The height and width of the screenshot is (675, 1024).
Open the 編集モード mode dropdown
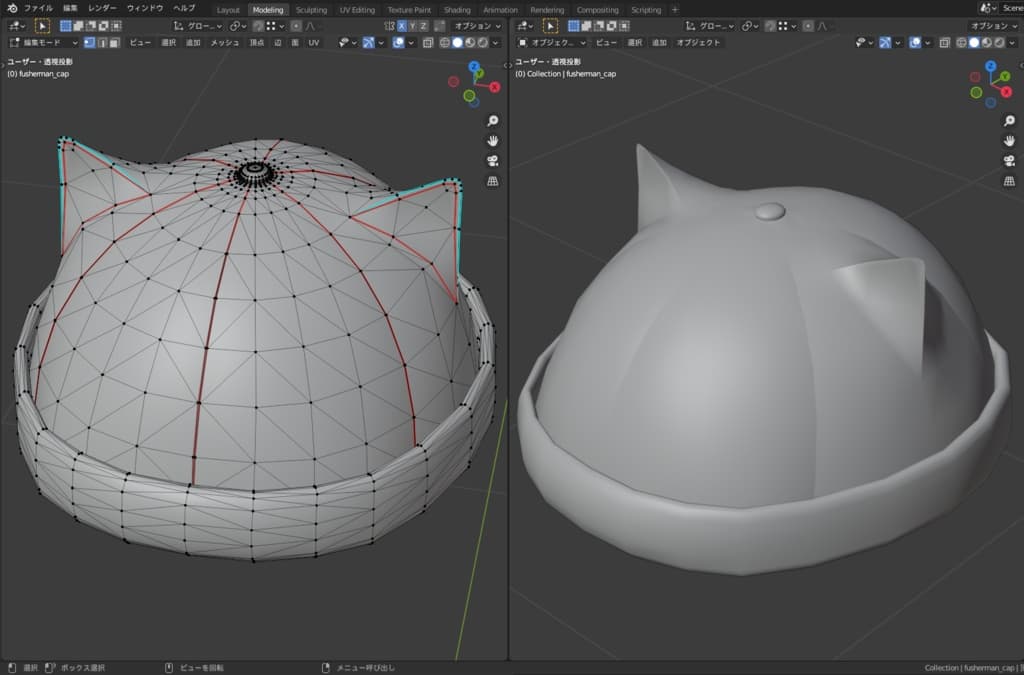point(44,43)
